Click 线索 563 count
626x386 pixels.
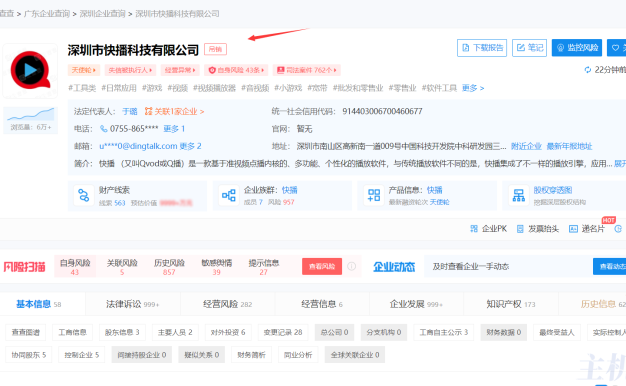pos(112,203)
